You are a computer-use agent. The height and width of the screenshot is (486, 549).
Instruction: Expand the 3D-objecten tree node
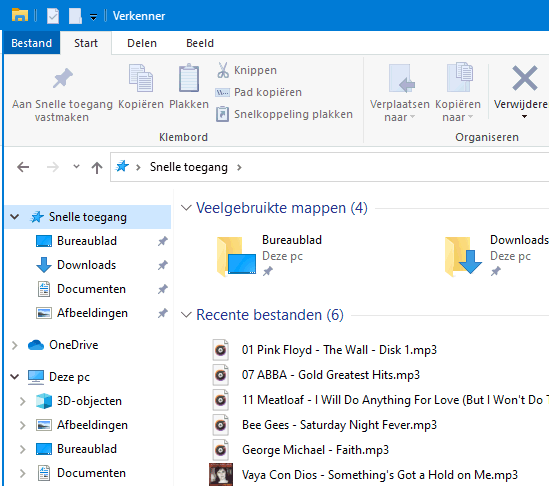point(22,401)
